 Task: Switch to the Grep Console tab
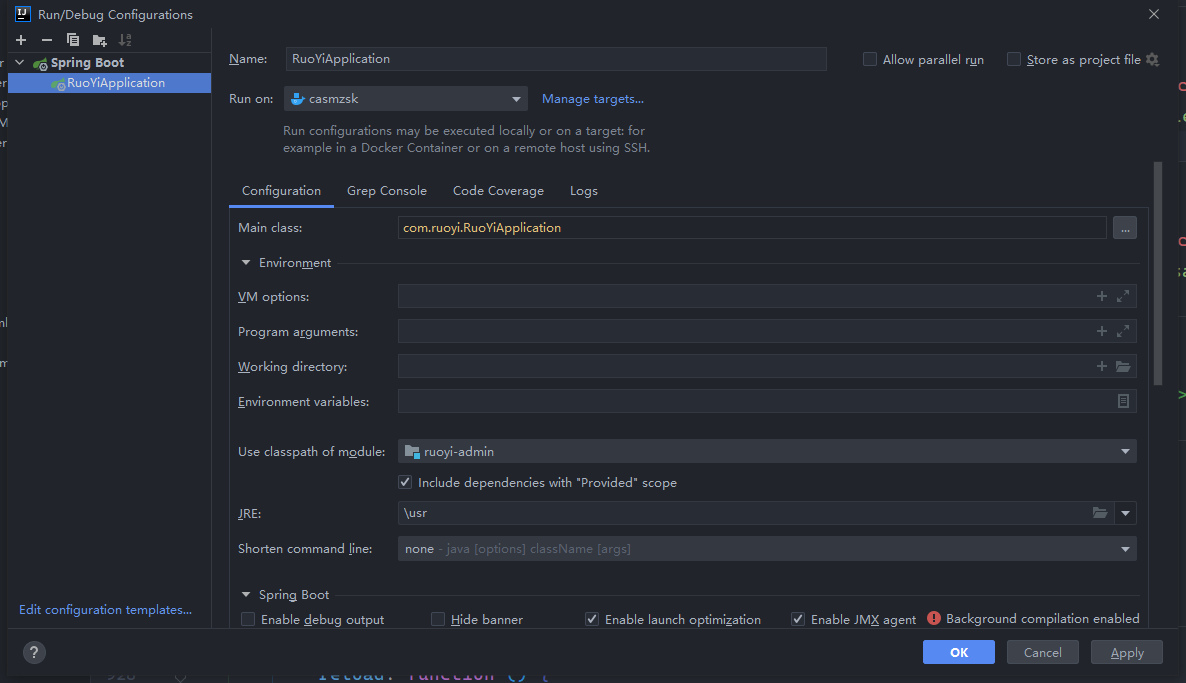(387, 191)
